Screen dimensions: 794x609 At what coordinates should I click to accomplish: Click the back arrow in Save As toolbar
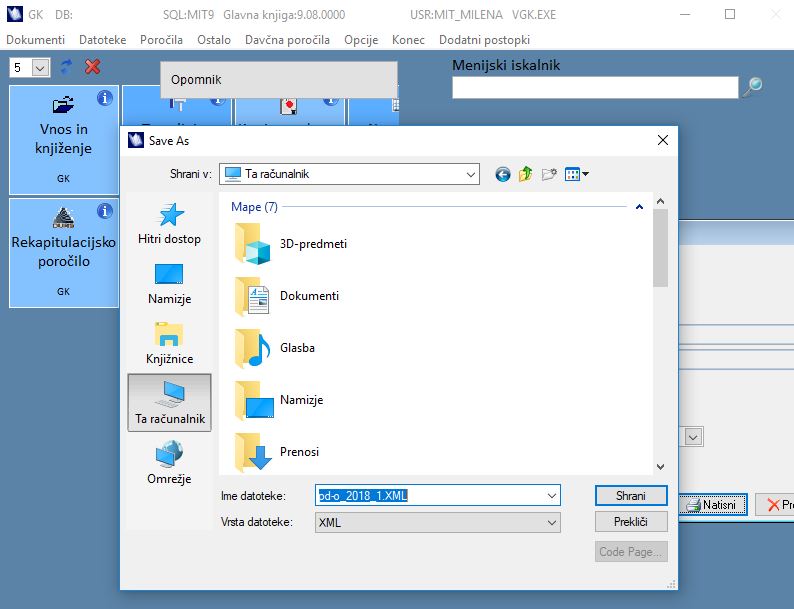[x=502, y=175]
